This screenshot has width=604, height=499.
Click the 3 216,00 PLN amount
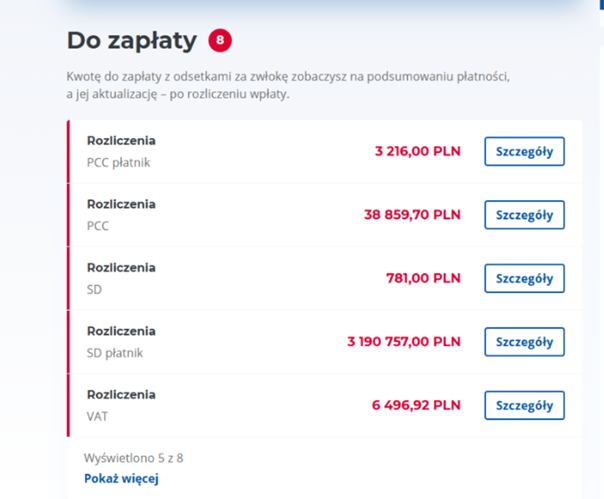tap(417, 151)
